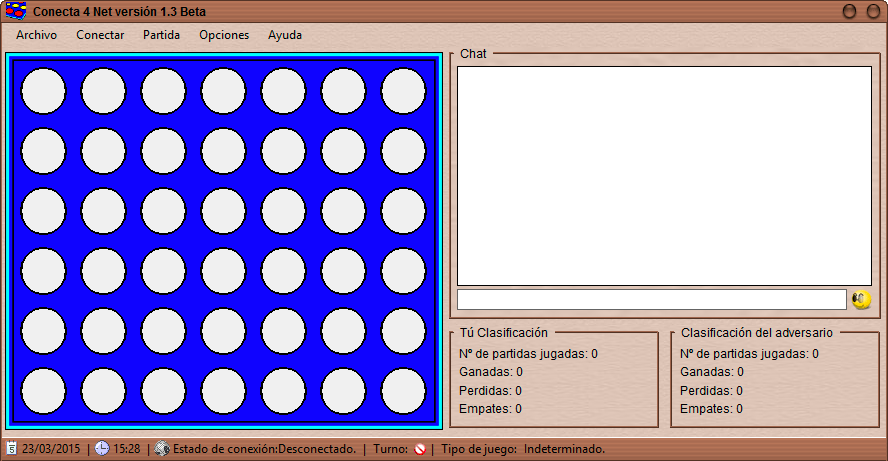Type in the chat message input field
The height and width of the screenshot is (461, 888).
point(651,299)
